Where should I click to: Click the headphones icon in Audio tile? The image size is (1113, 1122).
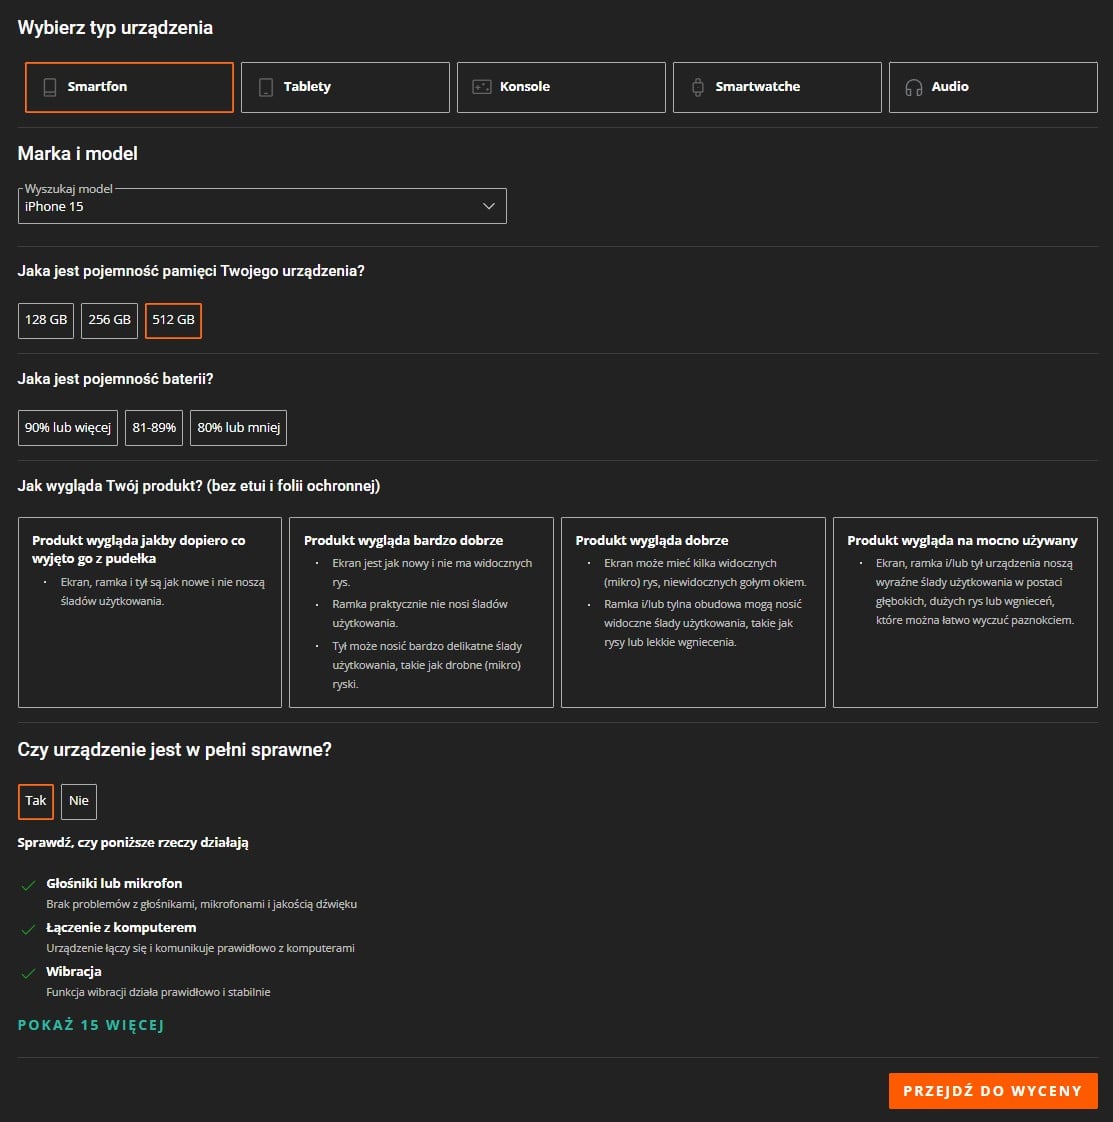point(913,87)
